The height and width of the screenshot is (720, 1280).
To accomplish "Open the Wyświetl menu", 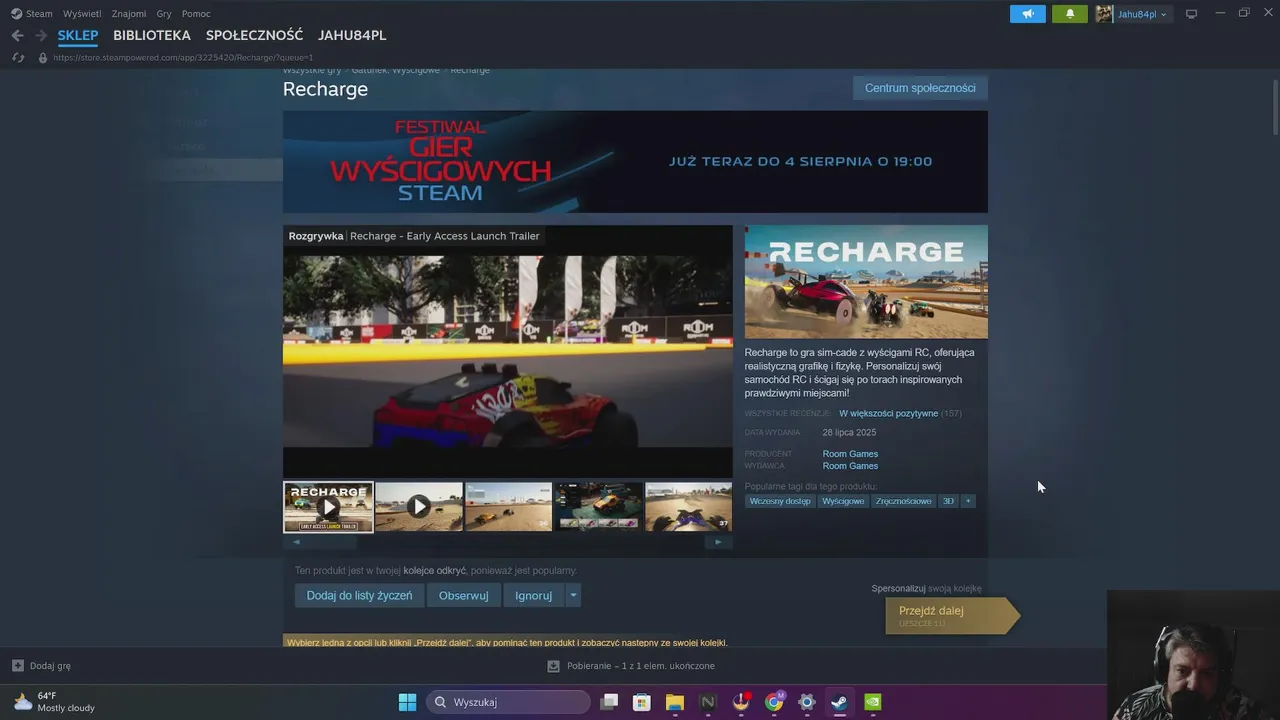I will tap(82, 14).
